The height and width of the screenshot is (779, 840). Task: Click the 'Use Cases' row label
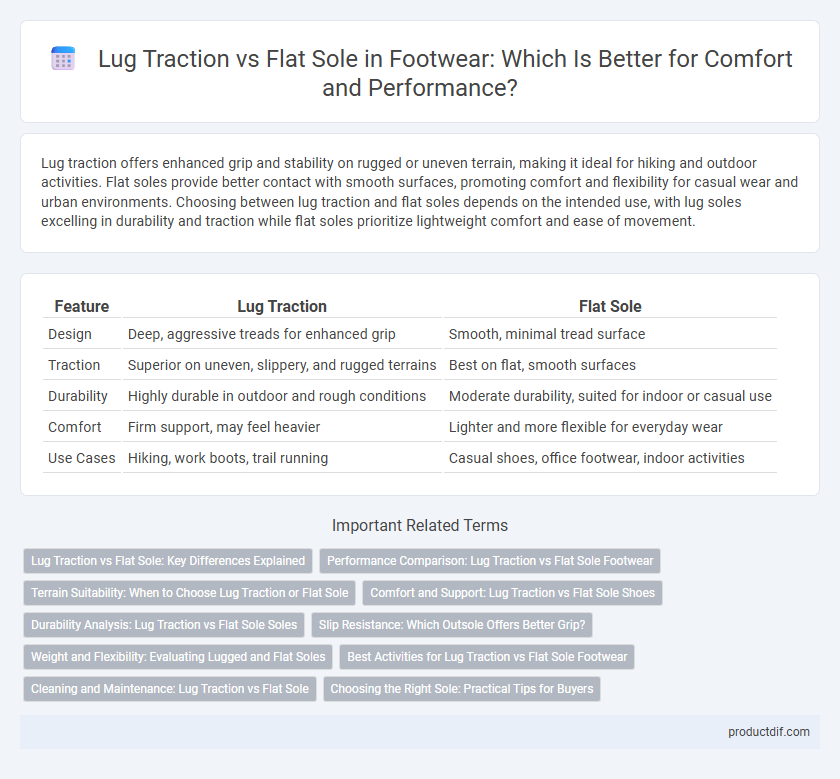[81, 458]
